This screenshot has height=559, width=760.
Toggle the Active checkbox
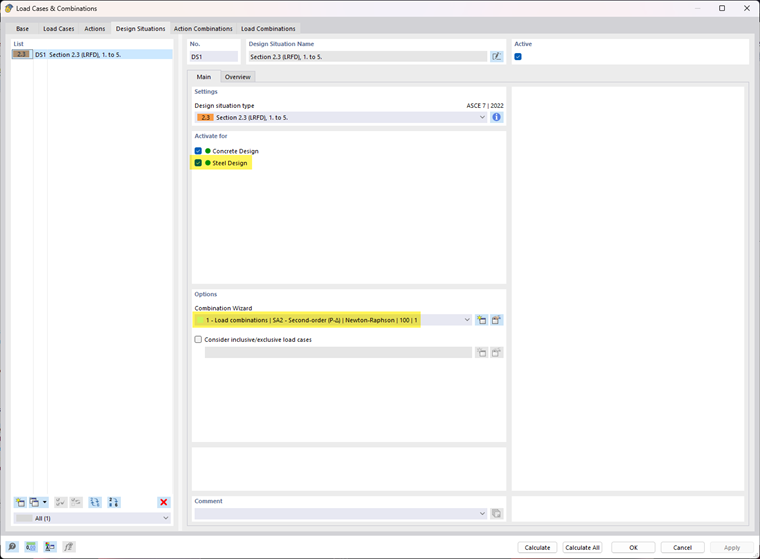[518, 57]
